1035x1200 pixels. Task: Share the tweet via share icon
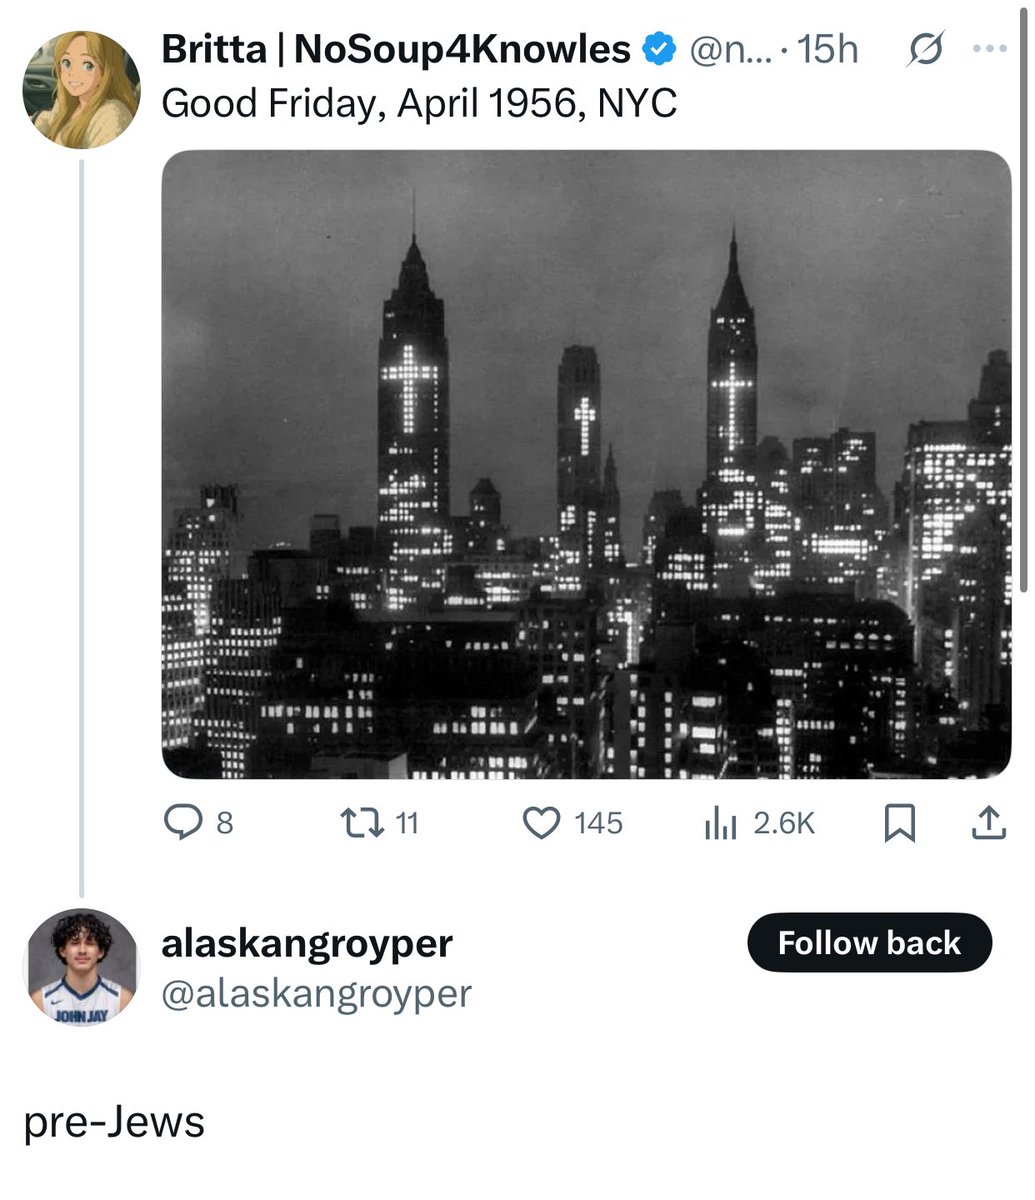pos(988,823)
